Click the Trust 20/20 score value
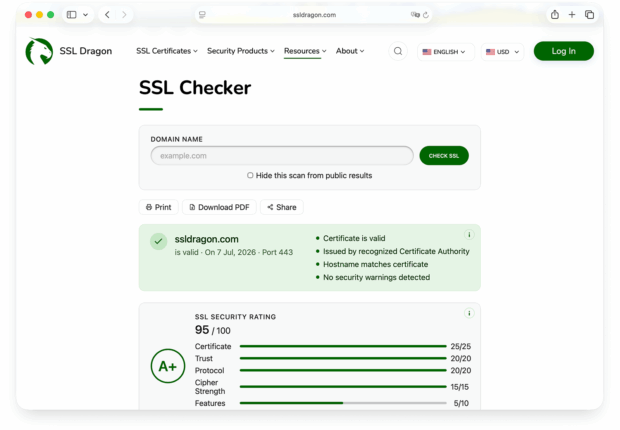620x430 pixels. pyautogui.click(x=461, y=358)
